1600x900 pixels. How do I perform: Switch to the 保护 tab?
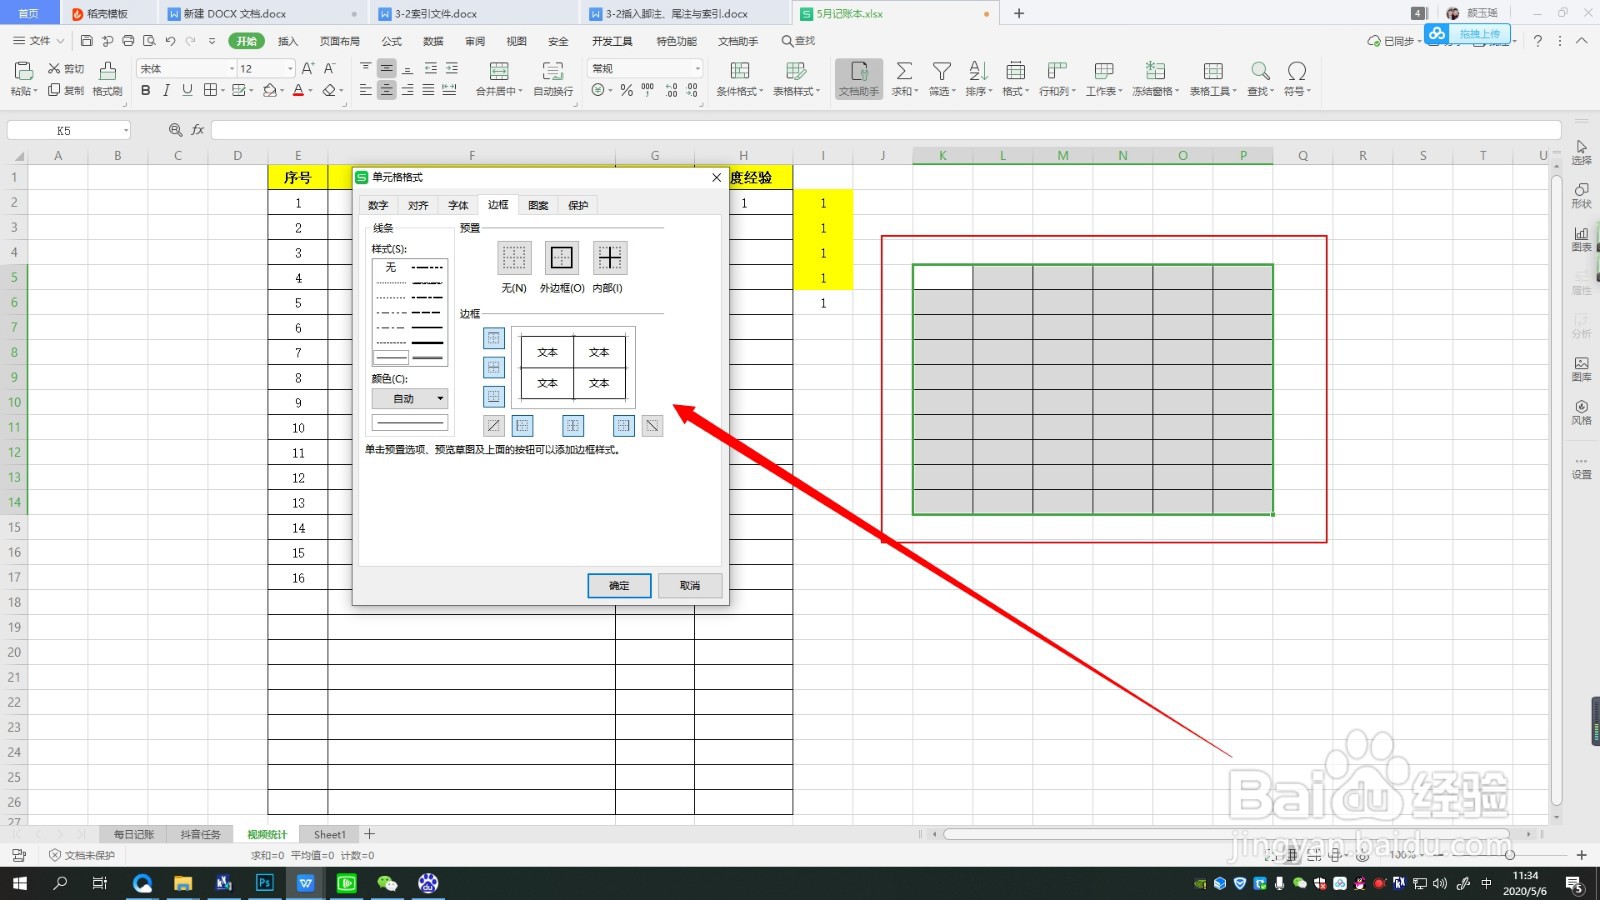point(578,205)
